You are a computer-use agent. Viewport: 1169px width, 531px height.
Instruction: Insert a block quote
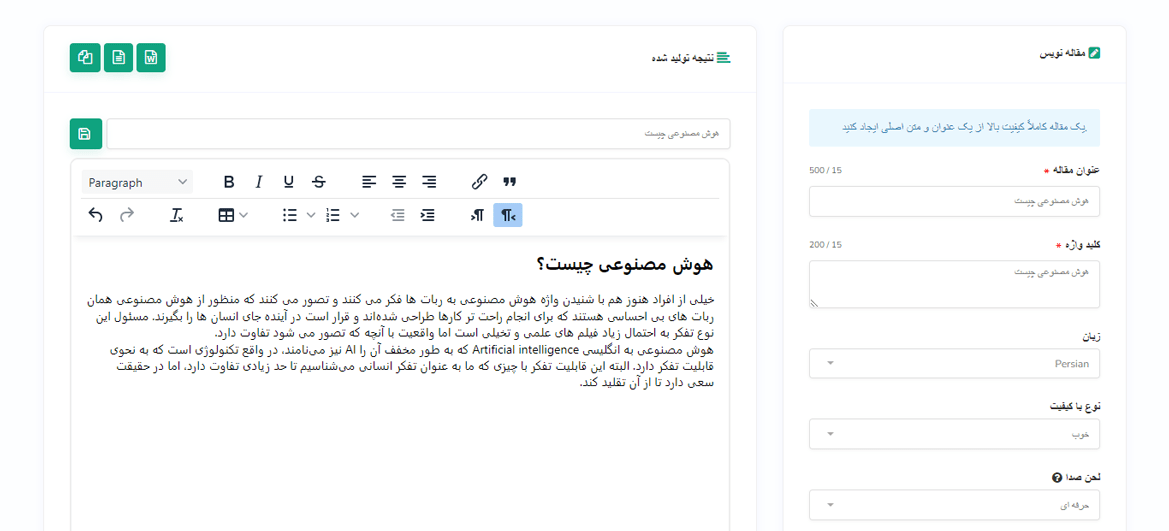[x=510, y=182]
